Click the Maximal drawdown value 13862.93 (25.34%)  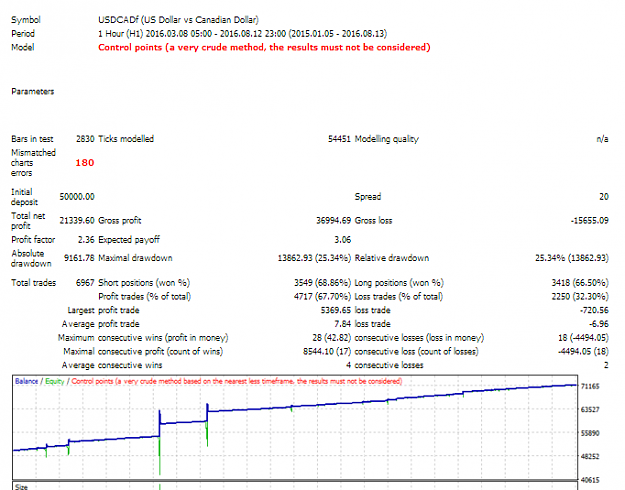click(x=314, y=258)
